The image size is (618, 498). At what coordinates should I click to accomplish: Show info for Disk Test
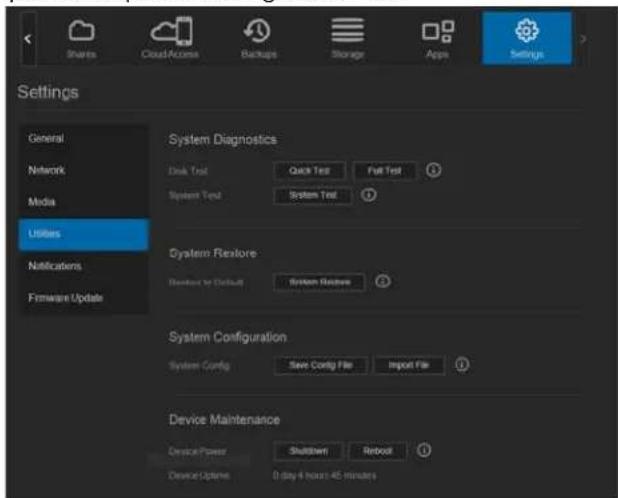coord(434,170)
